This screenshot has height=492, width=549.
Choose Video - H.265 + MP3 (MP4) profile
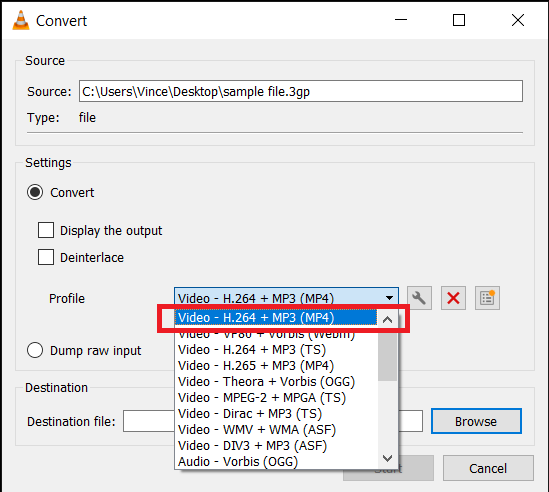coord(276,366)
